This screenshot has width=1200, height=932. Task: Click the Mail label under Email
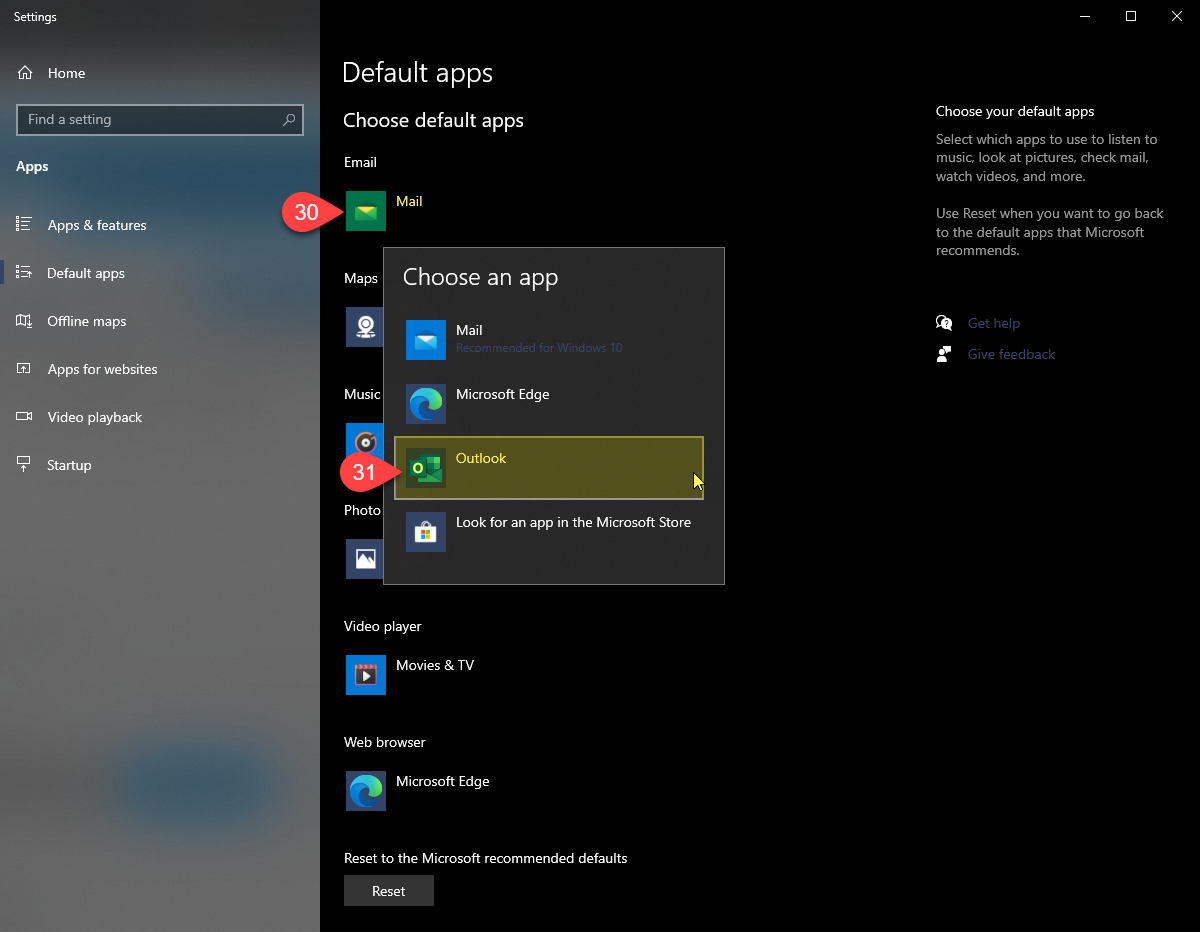click(x=409, y=201)
